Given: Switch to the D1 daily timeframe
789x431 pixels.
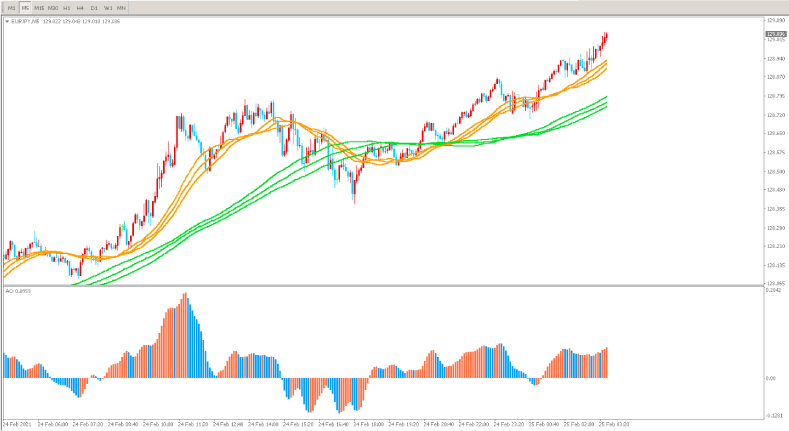Looking at the screenshot, I should point(94,7).
